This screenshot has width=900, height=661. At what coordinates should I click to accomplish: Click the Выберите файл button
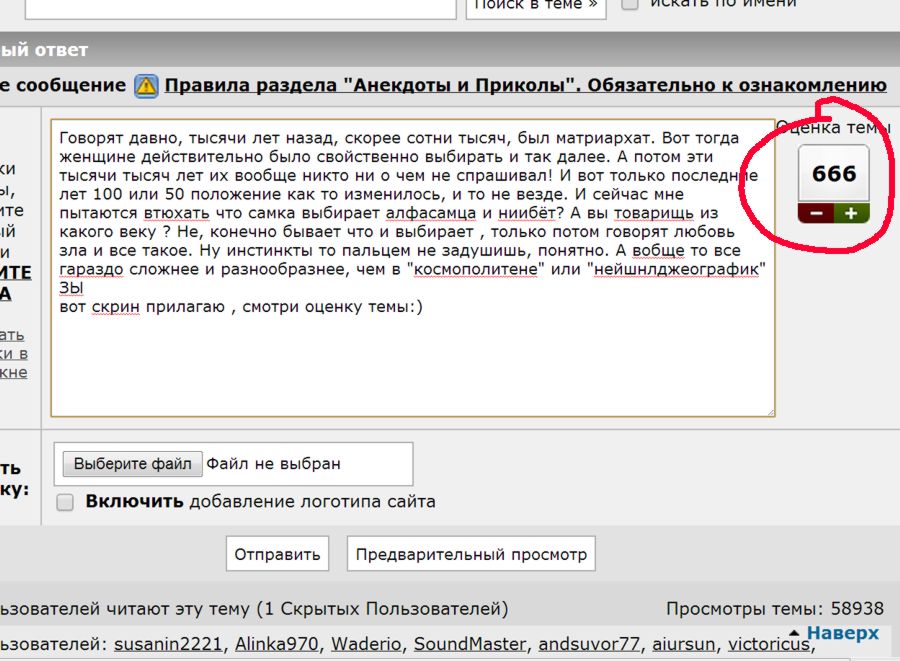(133, 464)
